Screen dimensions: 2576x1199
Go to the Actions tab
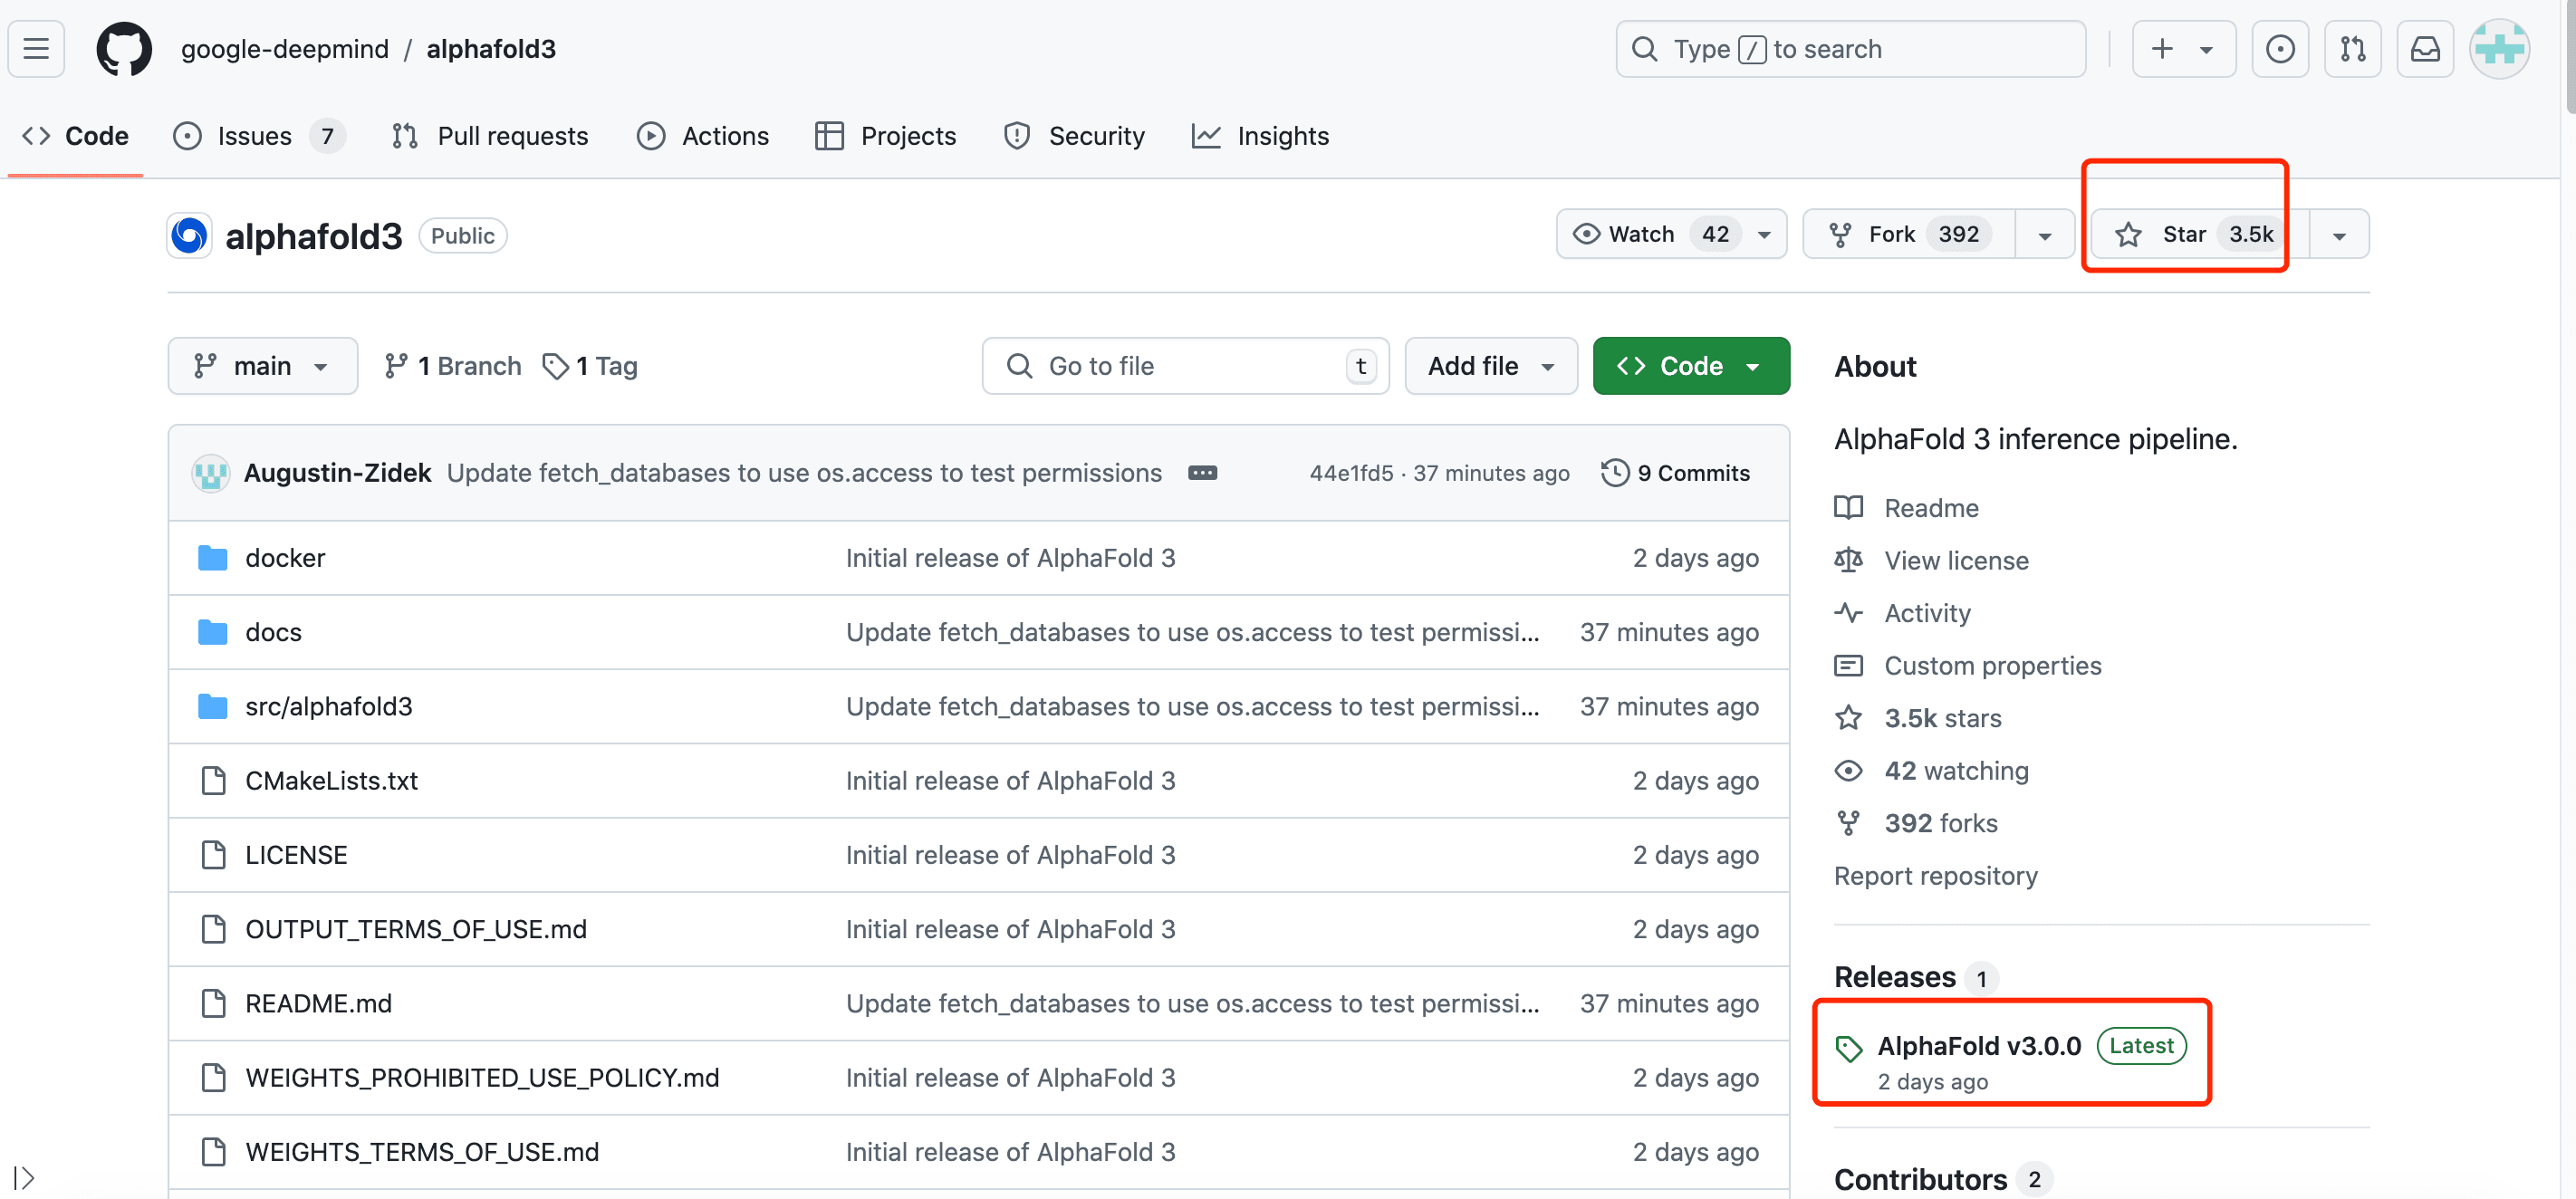pyautogui.click(x=703, y=136)
